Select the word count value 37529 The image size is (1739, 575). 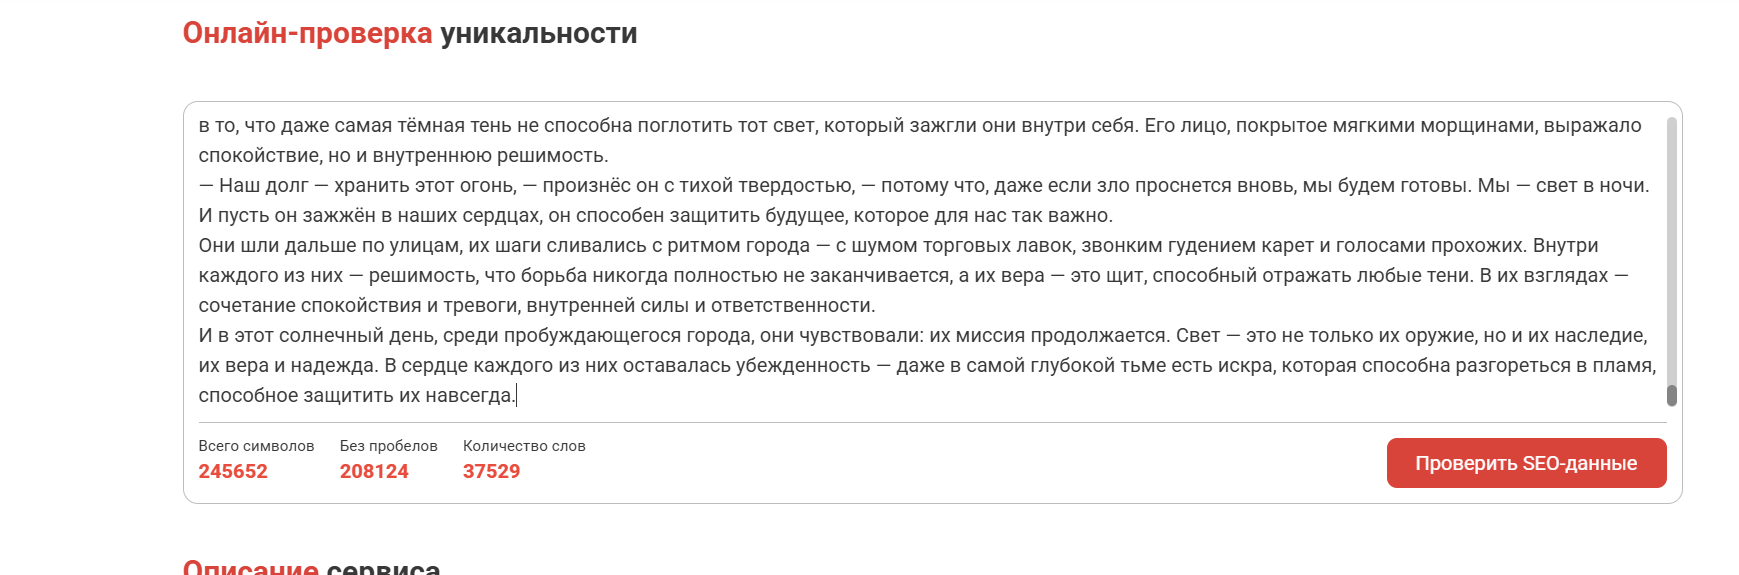point(491,471)
